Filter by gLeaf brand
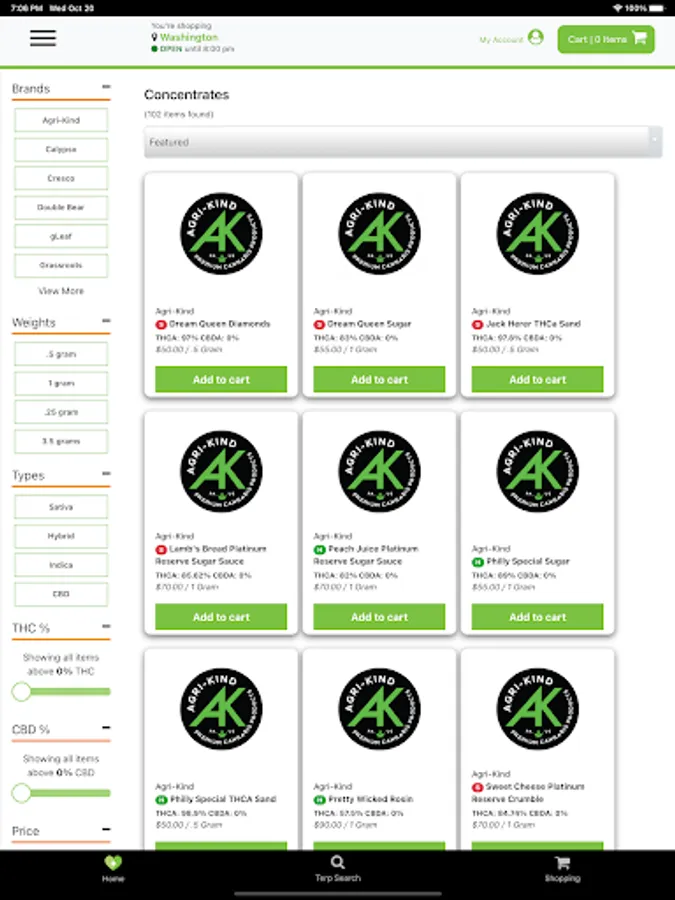 click(61, 236)
